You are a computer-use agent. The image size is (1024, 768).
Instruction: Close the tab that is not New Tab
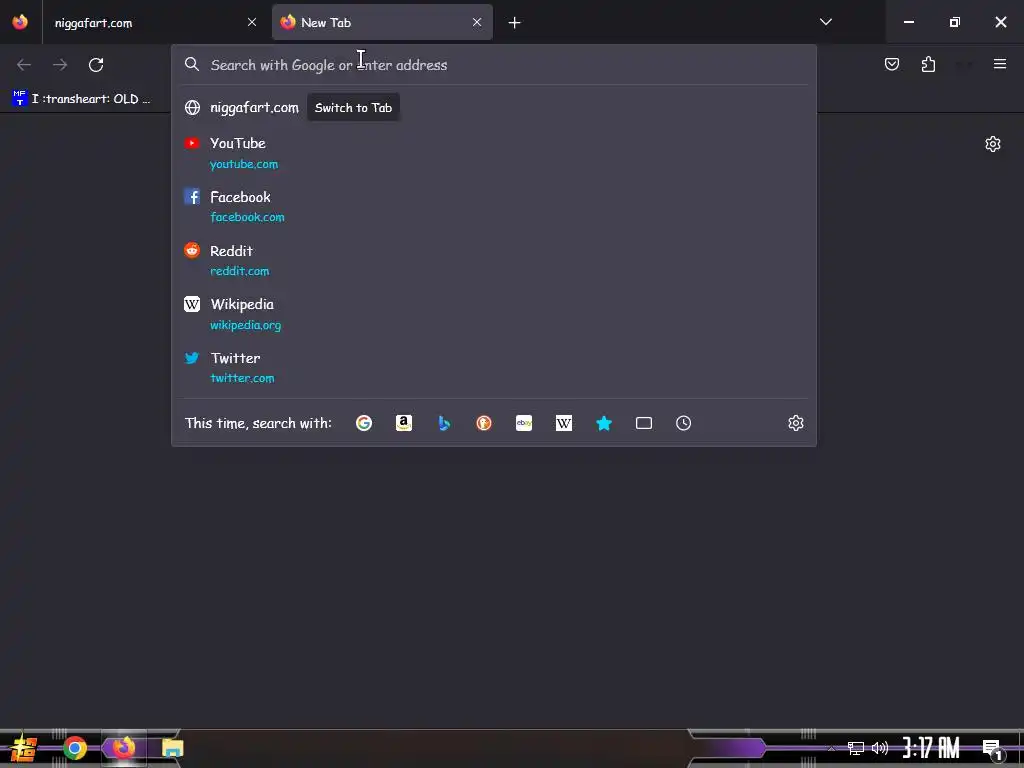(251, 22)
